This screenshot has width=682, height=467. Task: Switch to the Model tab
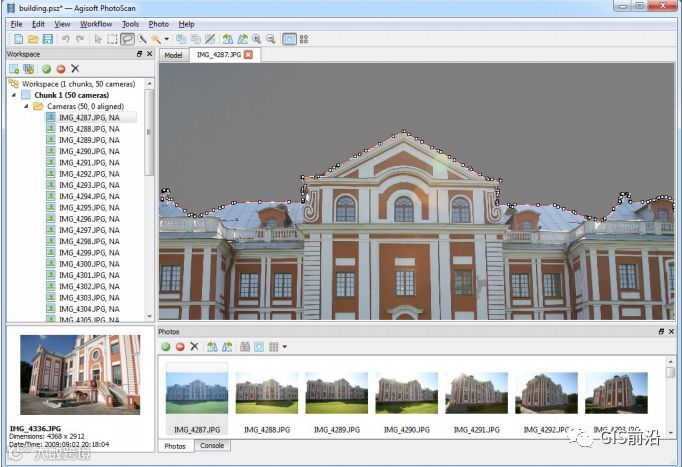pyautogui.click(x=174, y=55)
